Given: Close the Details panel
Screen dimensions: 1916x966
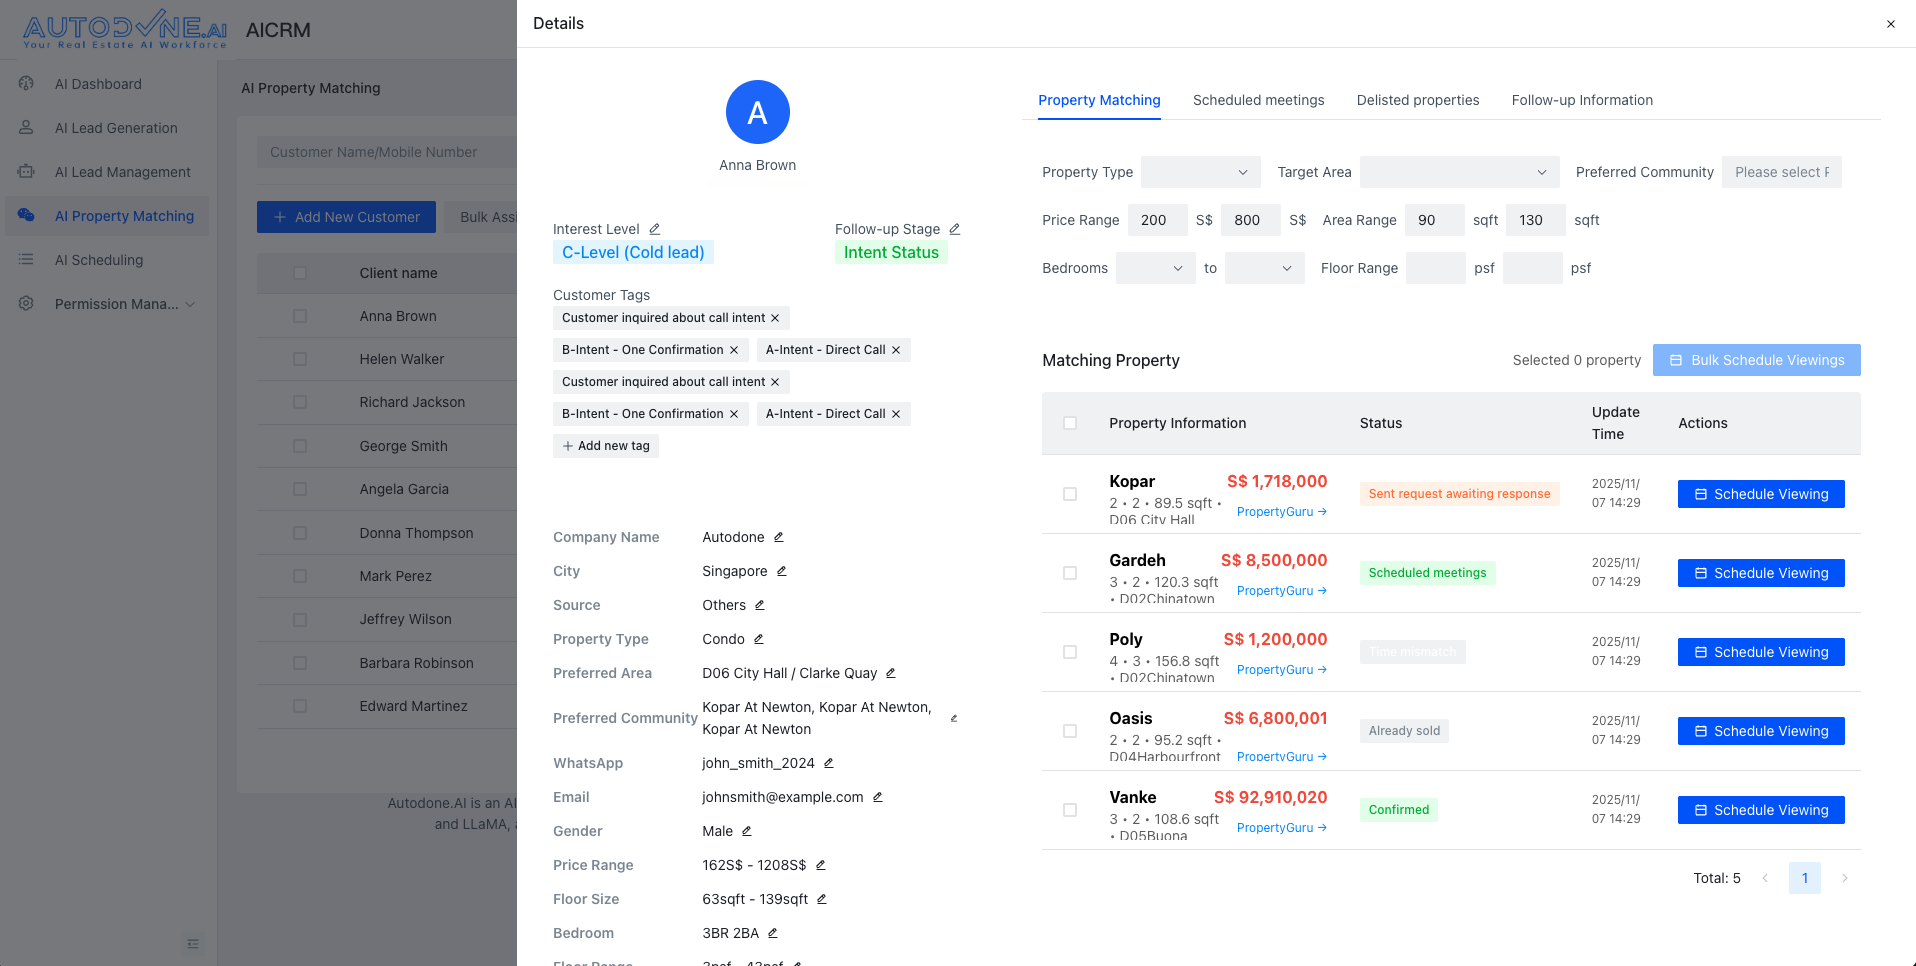Looking at the screenshot, I should (x=1890, y=24).
